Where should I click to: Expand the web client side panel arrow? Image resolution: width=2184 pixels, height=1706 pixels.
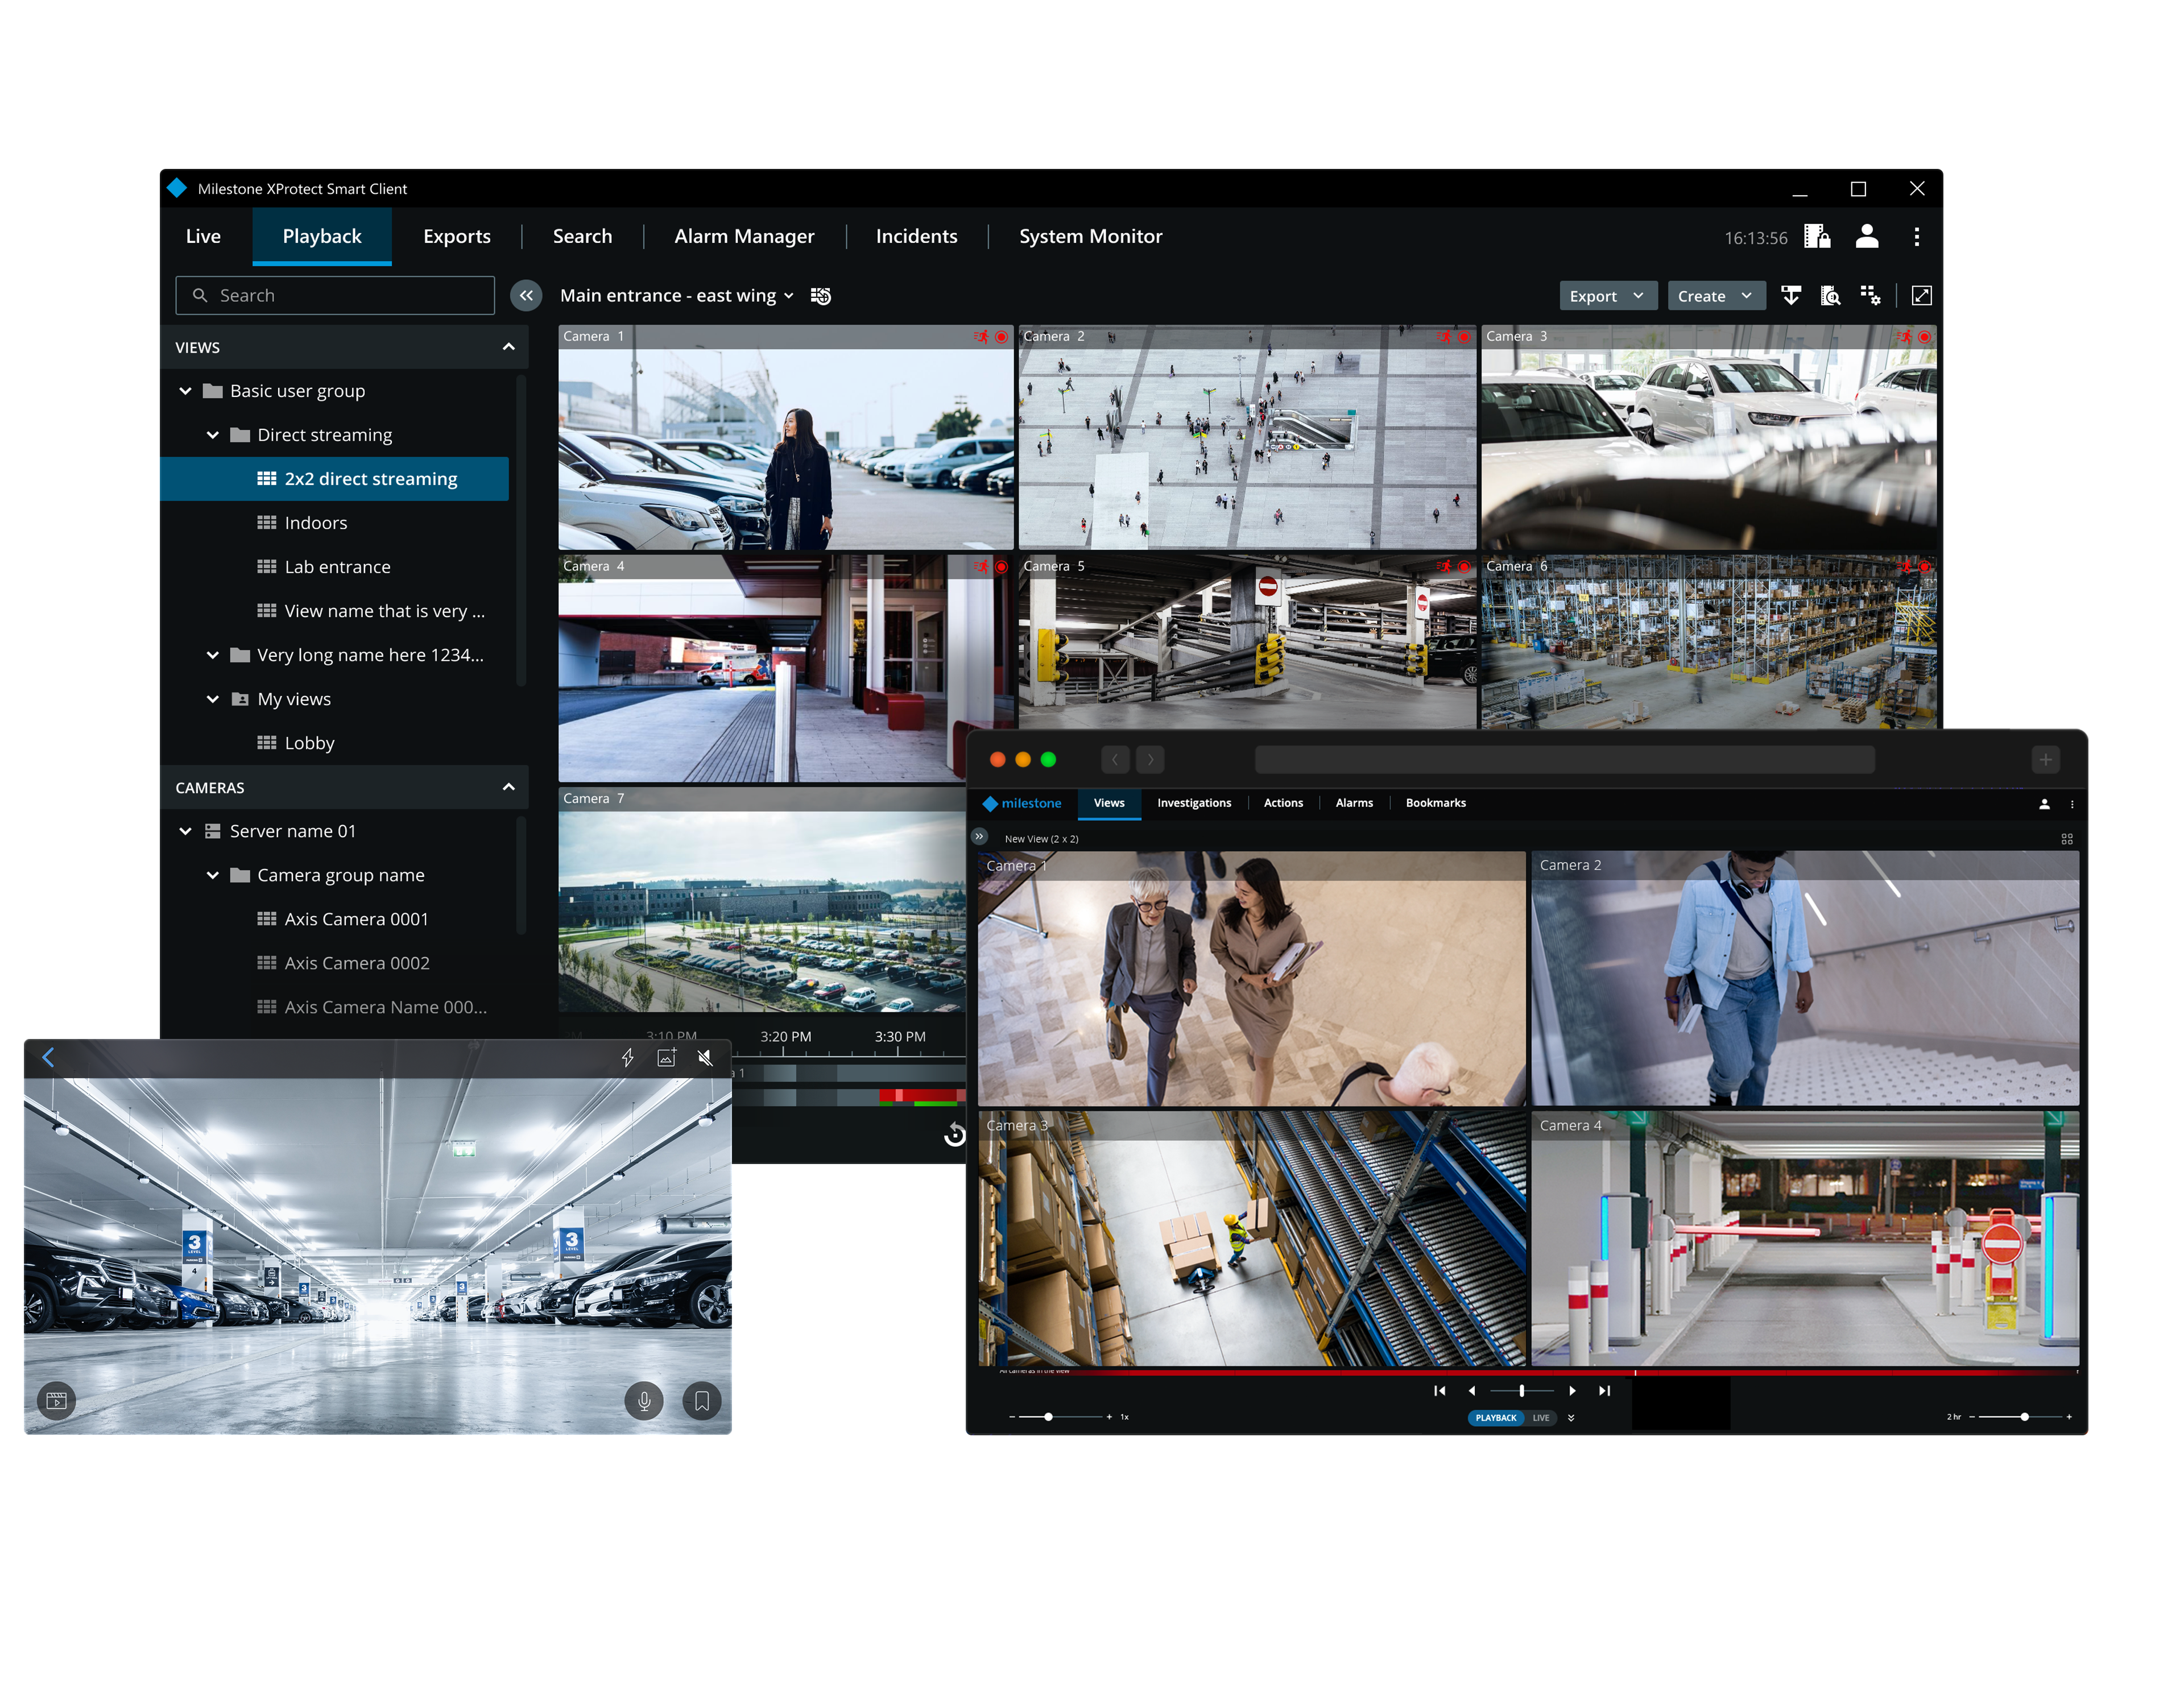[x=979, y=836]
